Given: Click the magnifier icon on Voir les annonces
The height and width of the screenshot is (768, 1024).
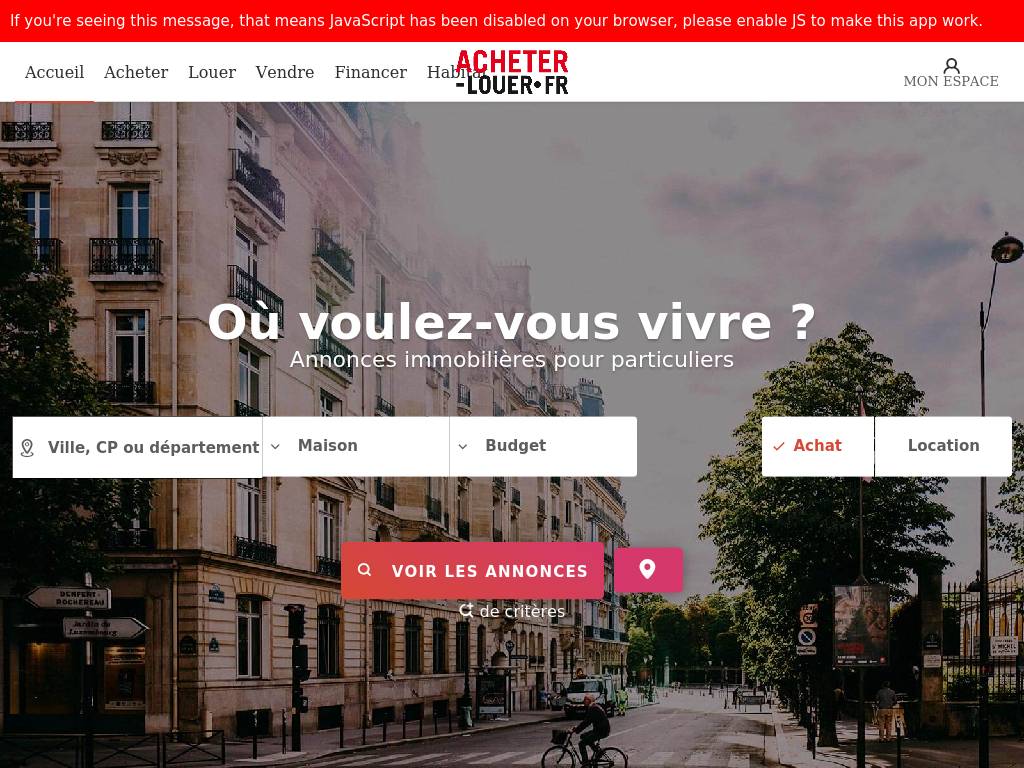Looking at the screenshot, I should click(x=364, y=569).
